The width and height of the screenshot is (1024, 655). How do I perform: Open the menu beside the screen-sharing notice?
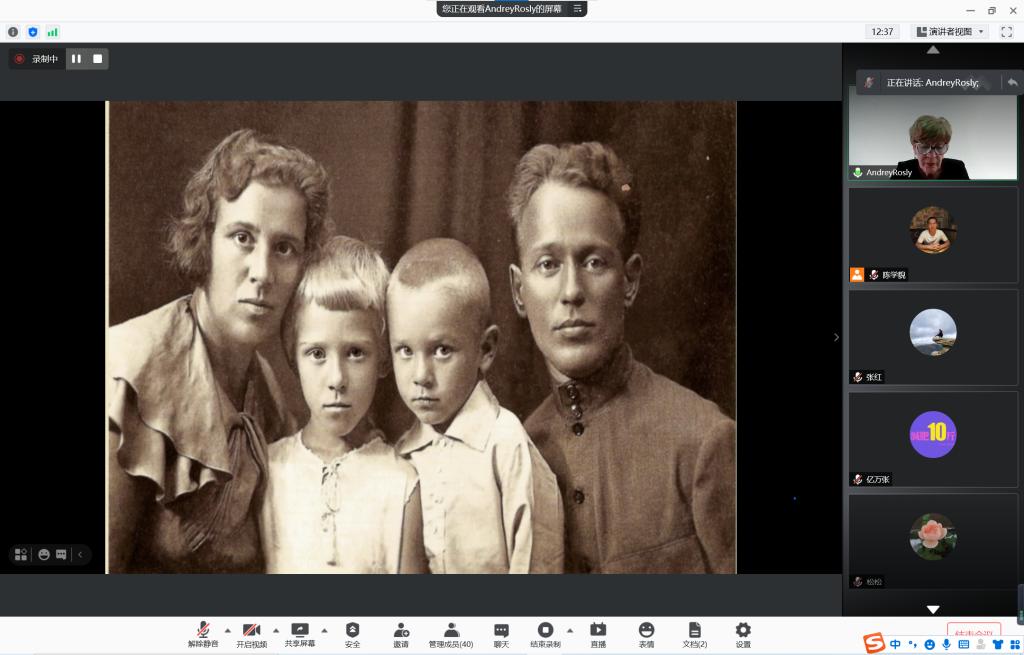pyautogui.click(x=577, y=8)
